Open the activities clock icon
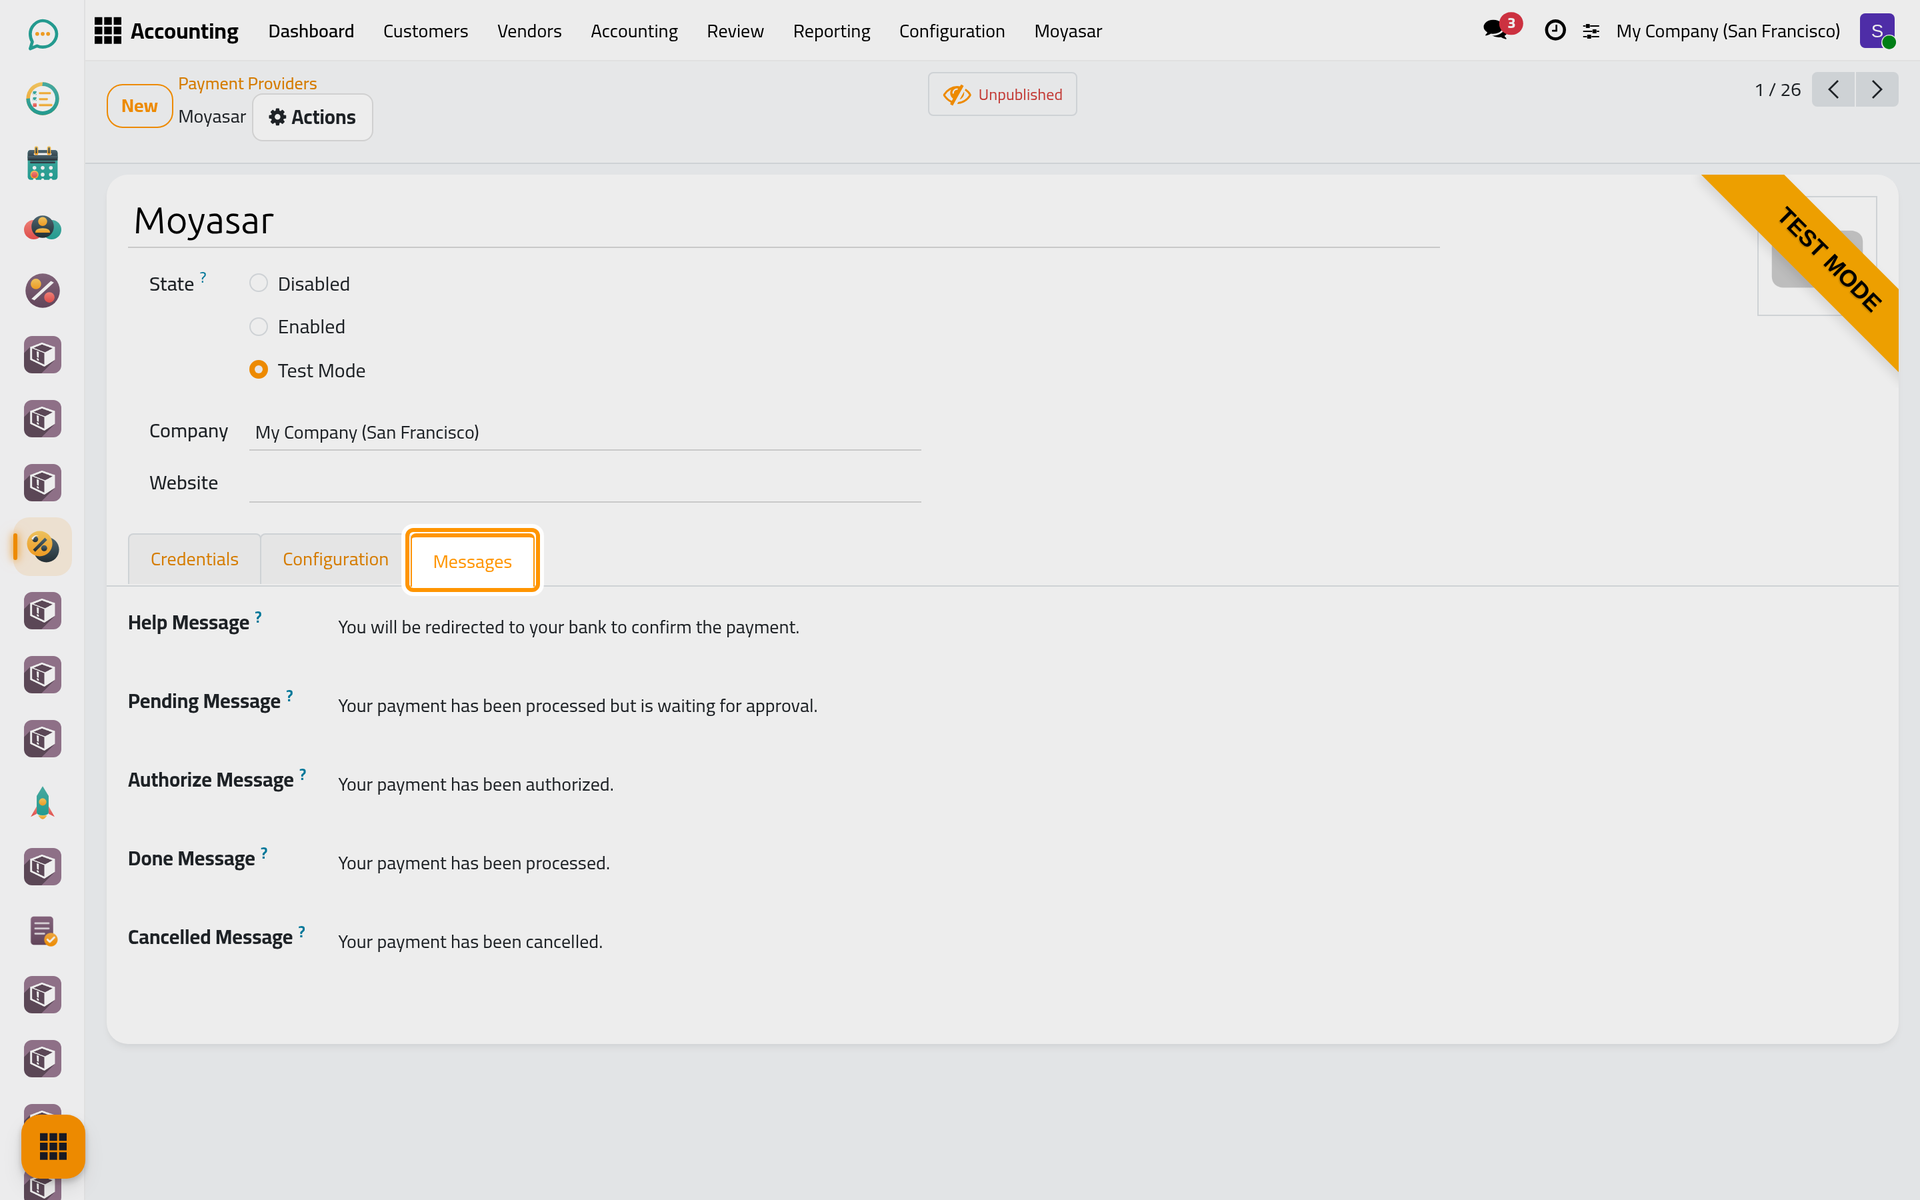The height and width of the screenshot is (1200, 1920). (x=1555, y=31)
